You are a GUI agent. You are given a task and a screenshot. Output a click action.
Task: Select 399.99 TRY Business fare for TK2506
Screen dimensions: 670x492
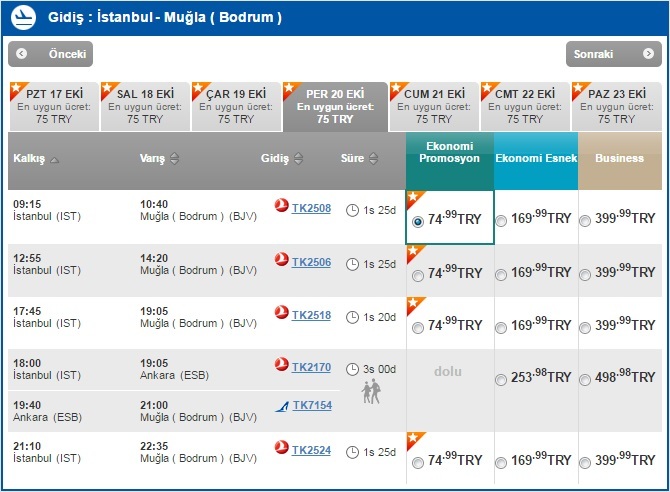[585, 274]
